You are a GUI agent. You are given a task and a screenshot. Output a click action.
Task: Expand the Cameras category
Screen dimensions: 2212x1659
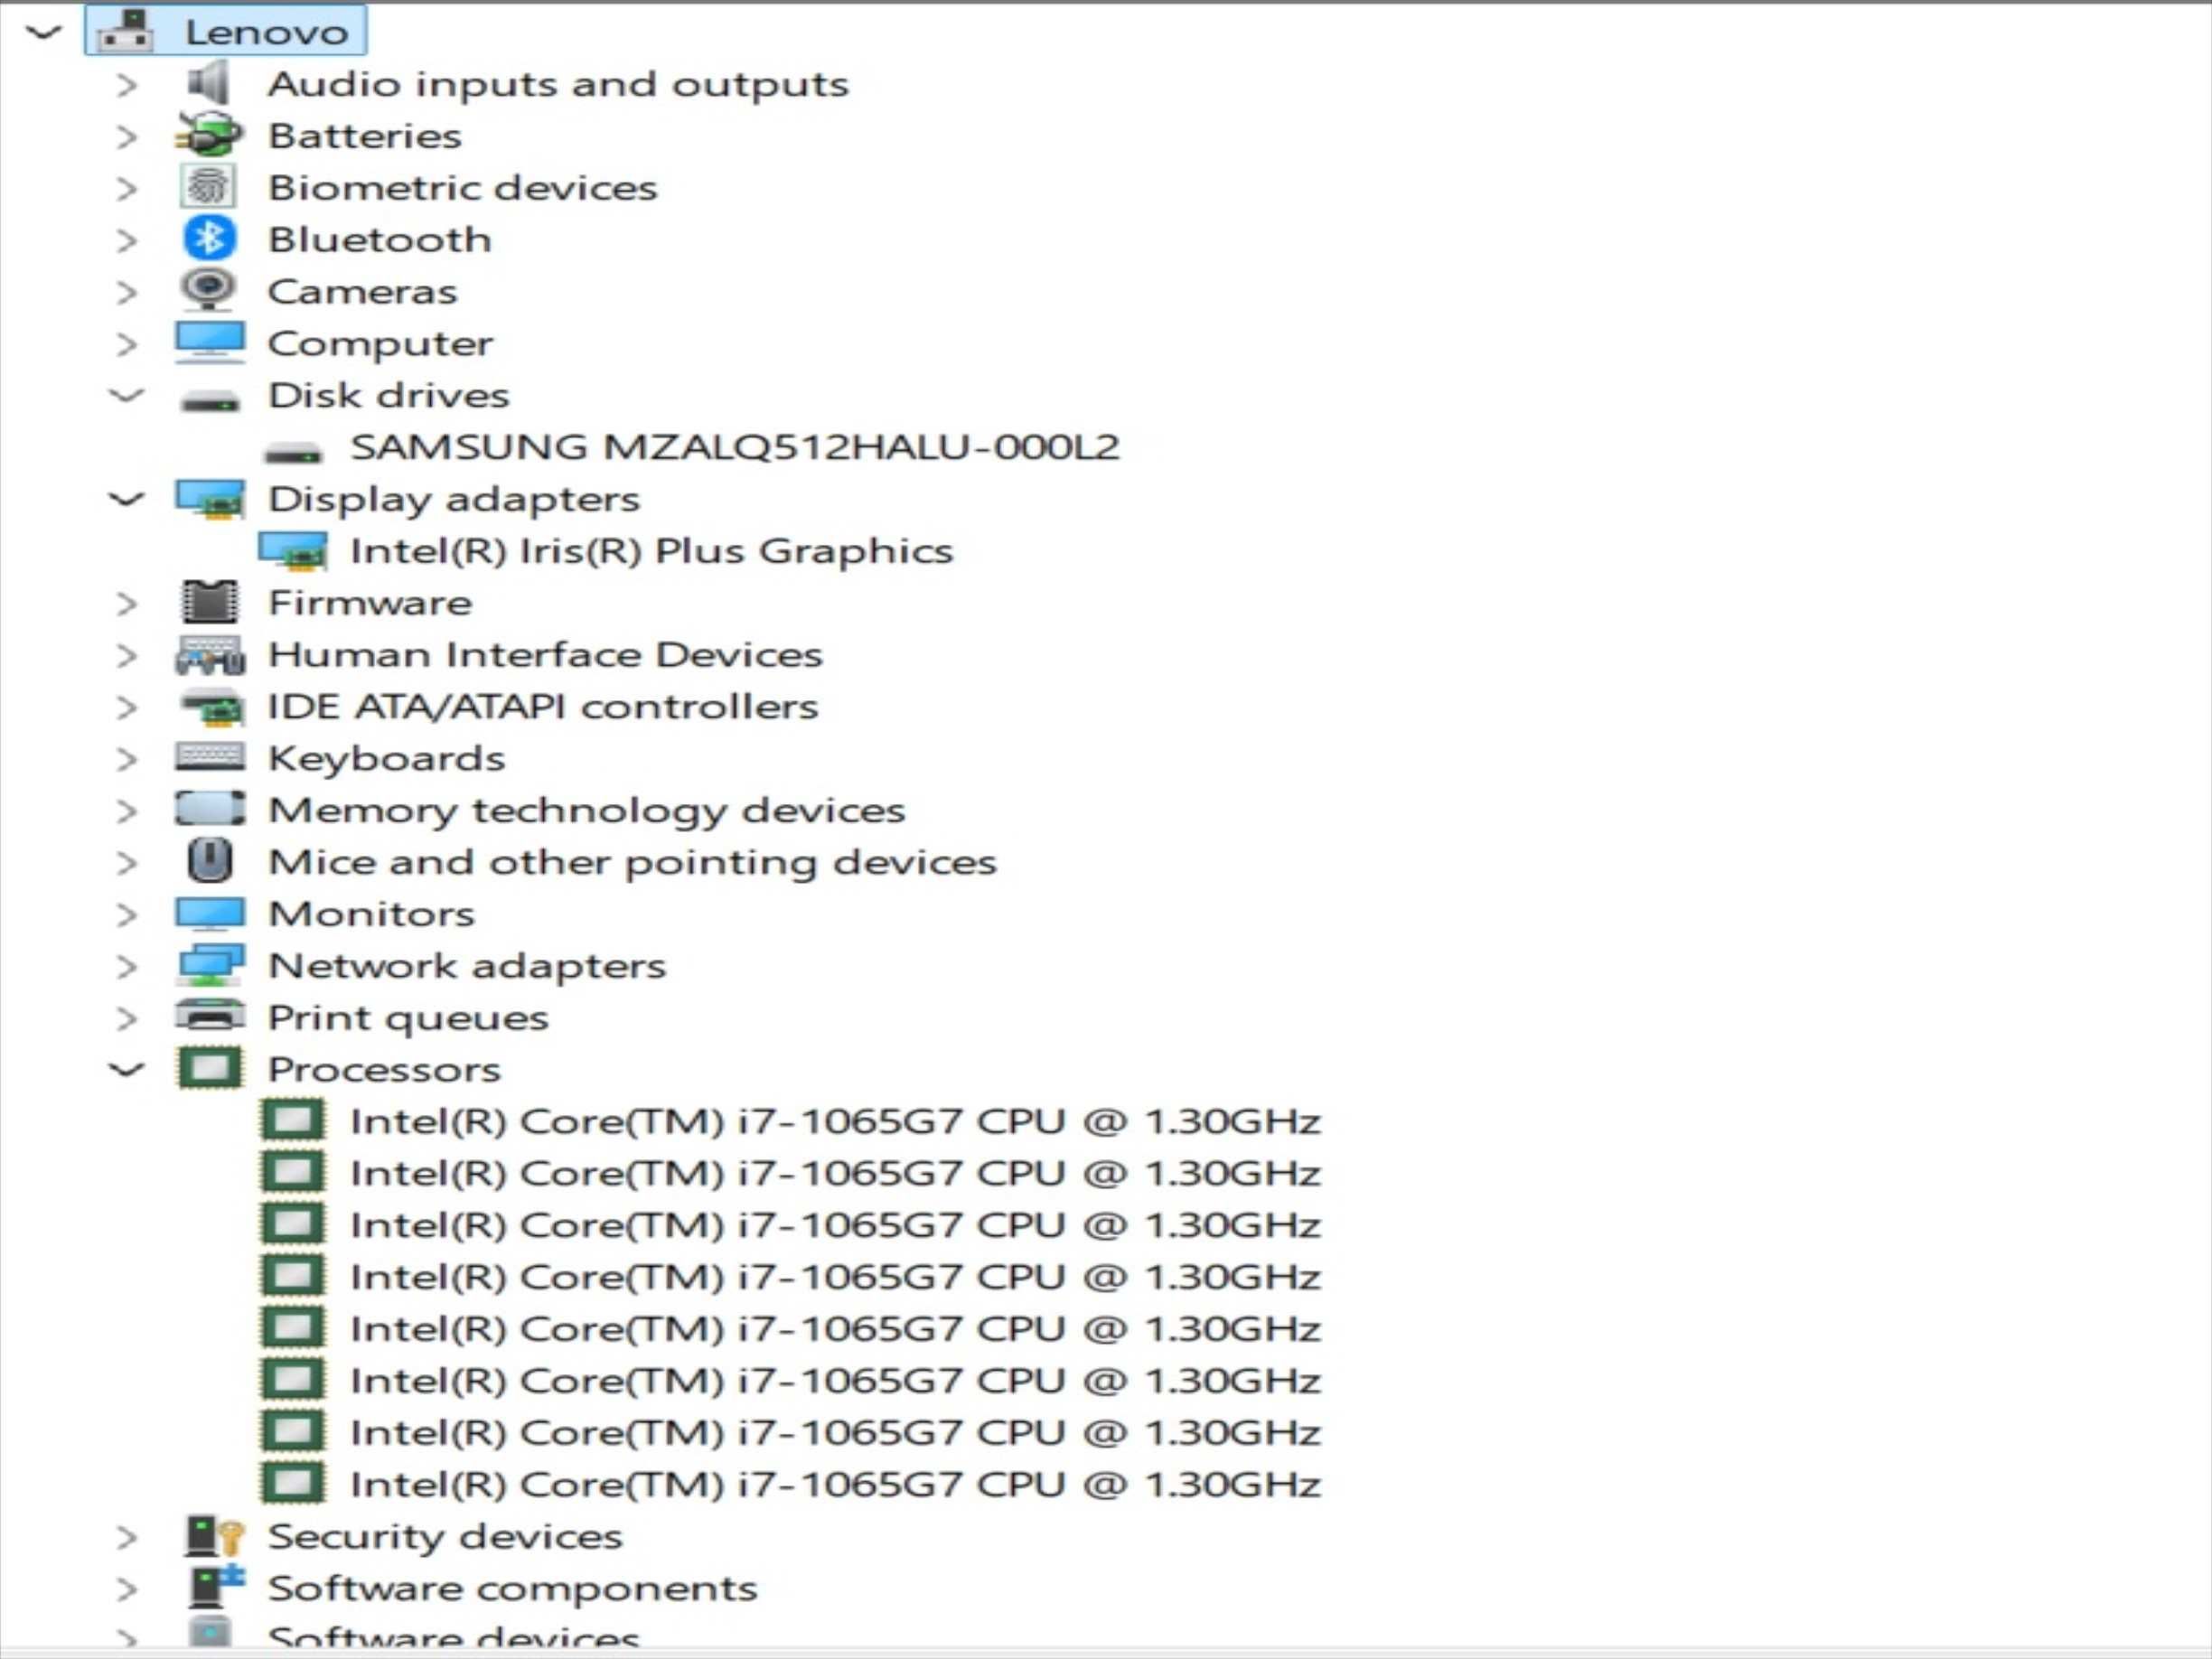(x=126, y=292)
